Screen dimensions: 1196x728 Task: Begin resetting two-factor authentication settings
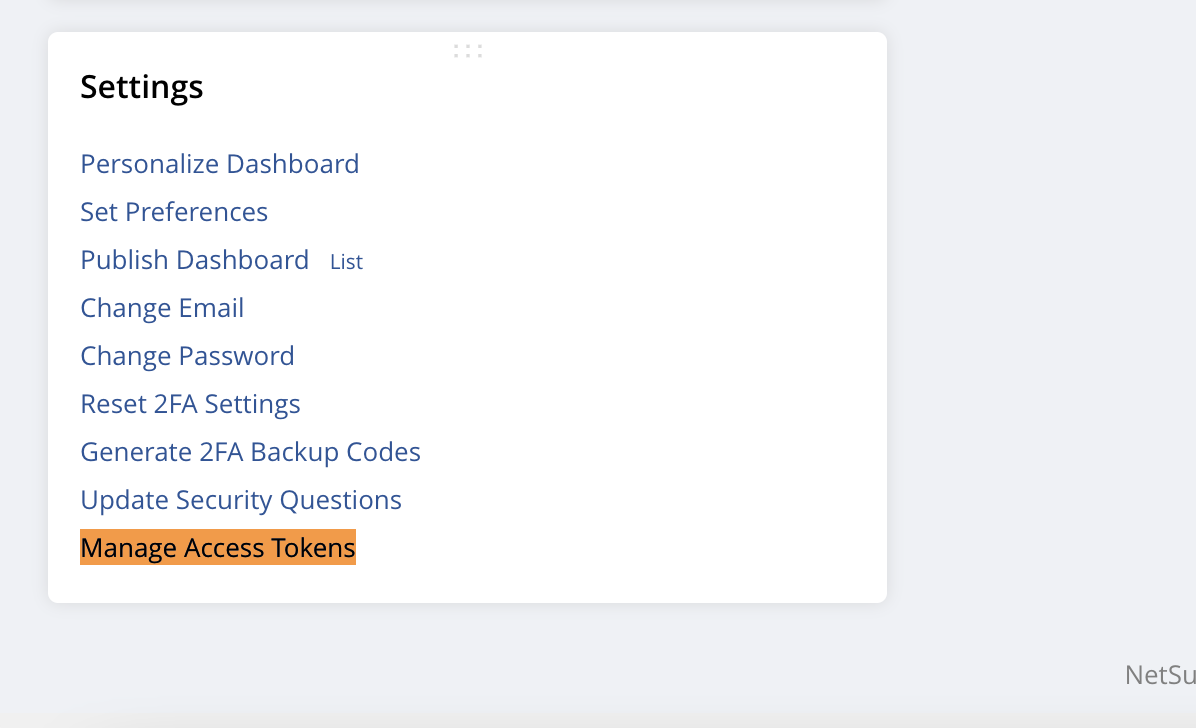coord(190,404)
